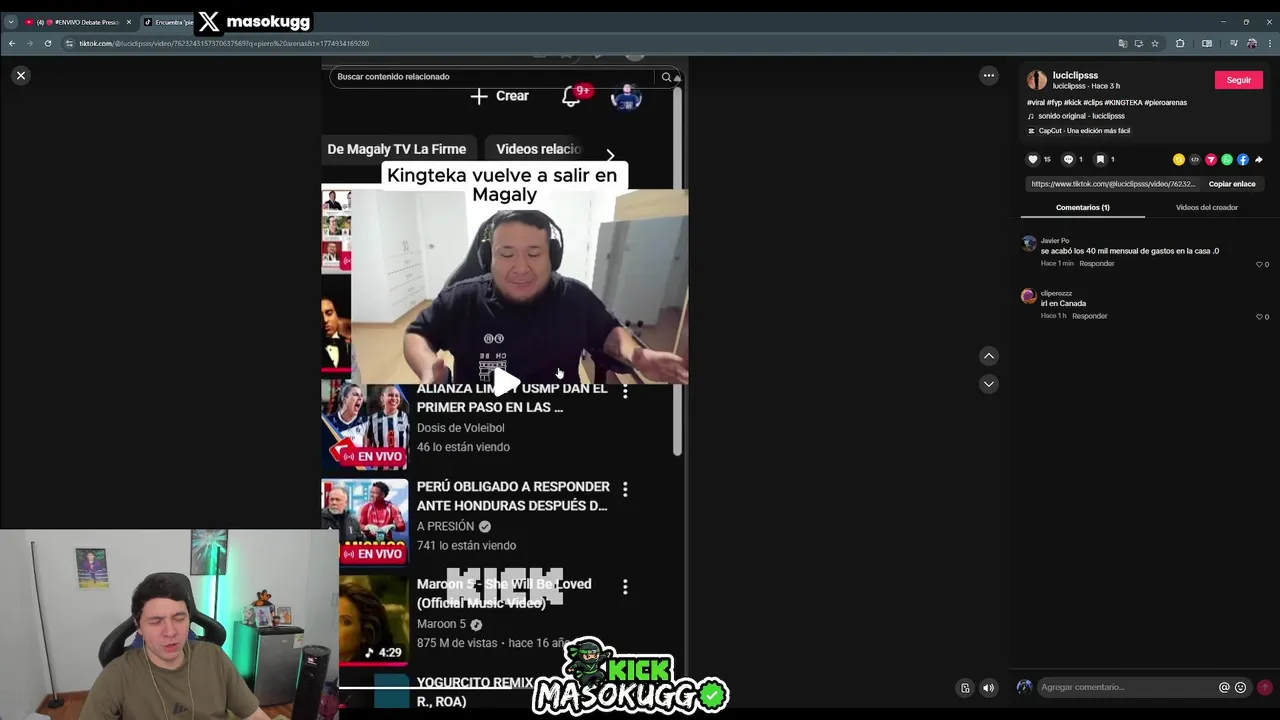Send to friends via red paper-plane icon
This screenshot has width=1280, height=720.
point(1211,160)
